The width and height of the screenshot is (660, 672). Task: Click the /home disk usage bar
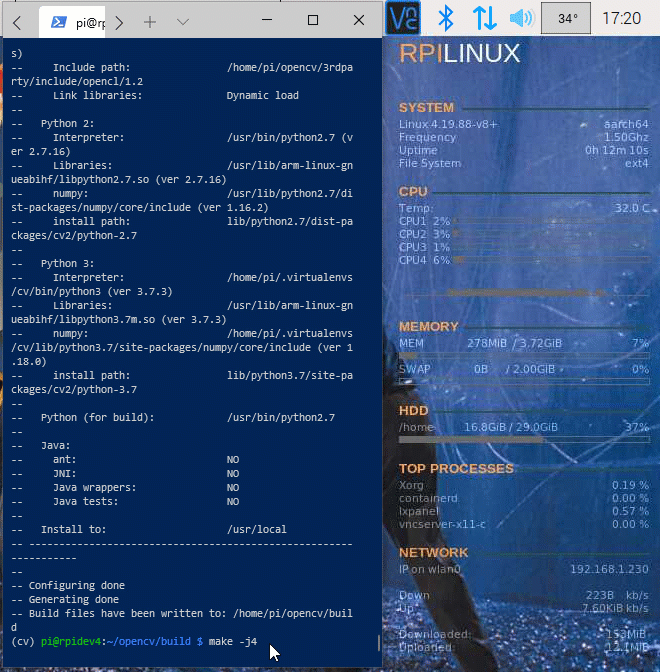click(524, 440)
